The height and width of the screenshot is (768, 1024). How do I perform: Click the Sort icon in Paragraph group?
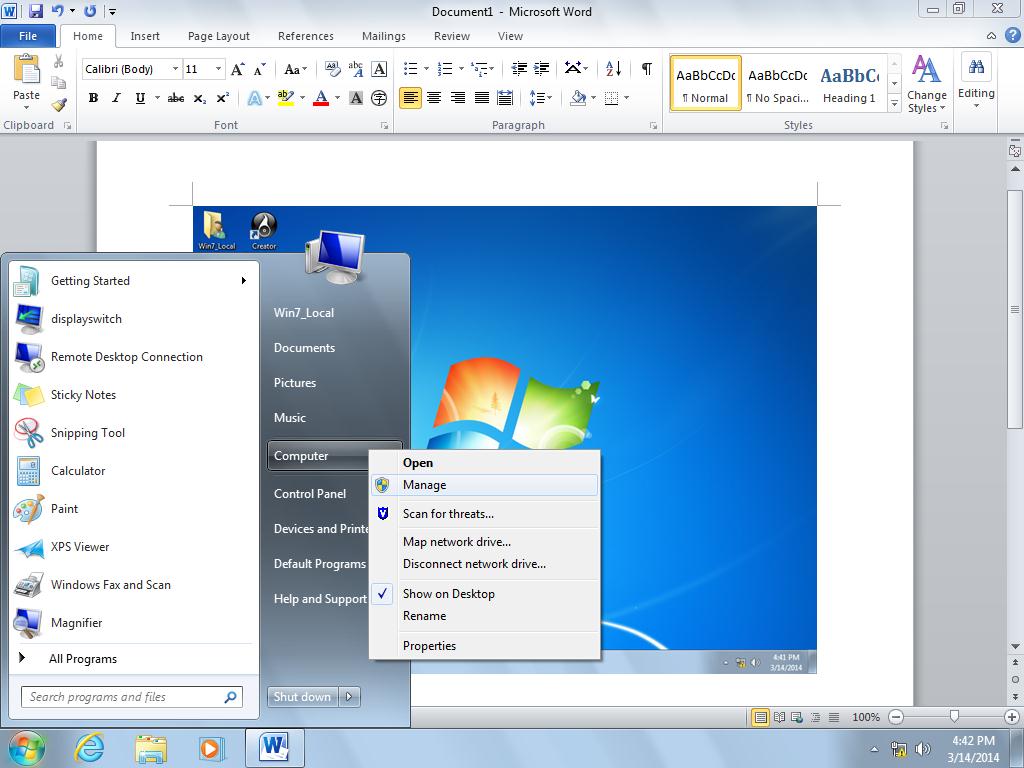614,69
